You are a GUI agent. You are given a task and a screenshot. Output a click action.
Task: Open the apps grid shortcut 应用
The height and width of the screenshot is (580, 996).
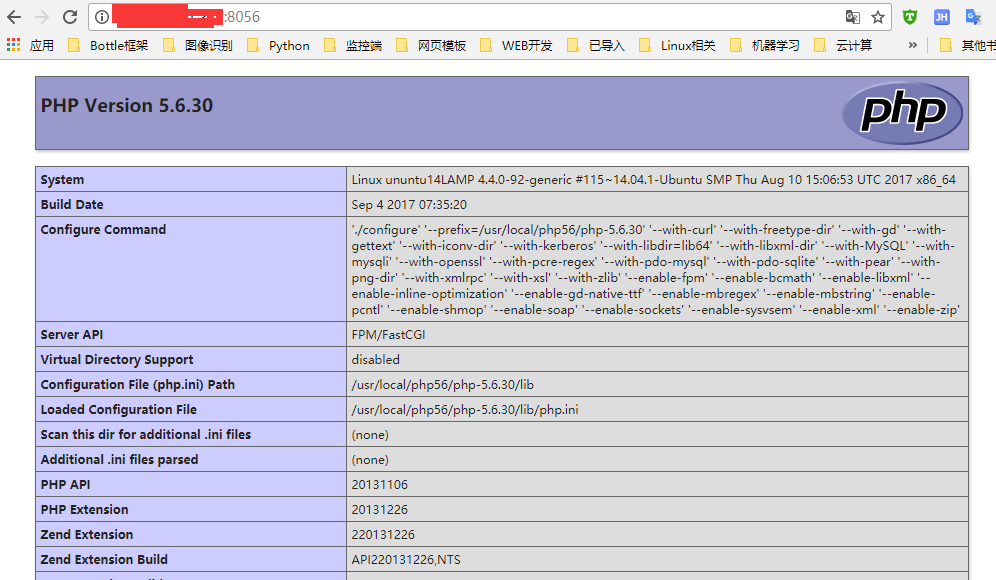click(x=30, y=45)
